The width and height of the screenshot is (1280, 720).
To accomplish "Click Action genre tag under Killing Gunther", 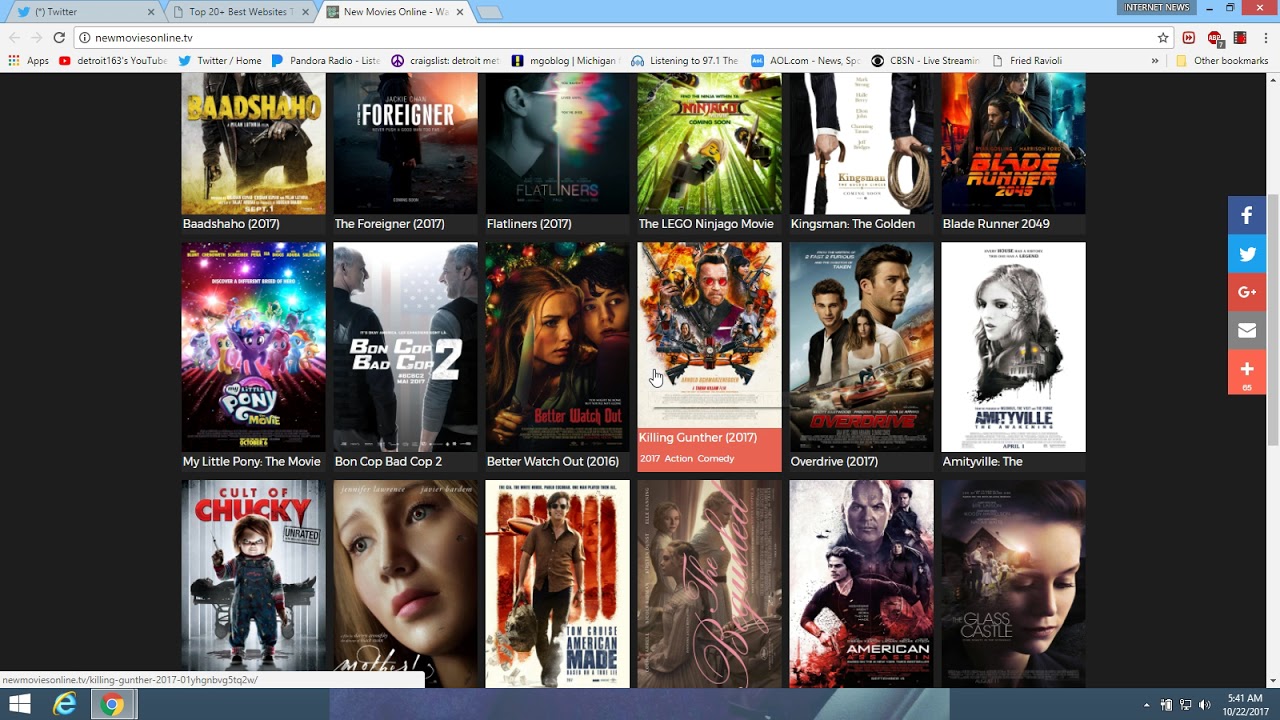I will pyautogui.click(x=678, y=459).
